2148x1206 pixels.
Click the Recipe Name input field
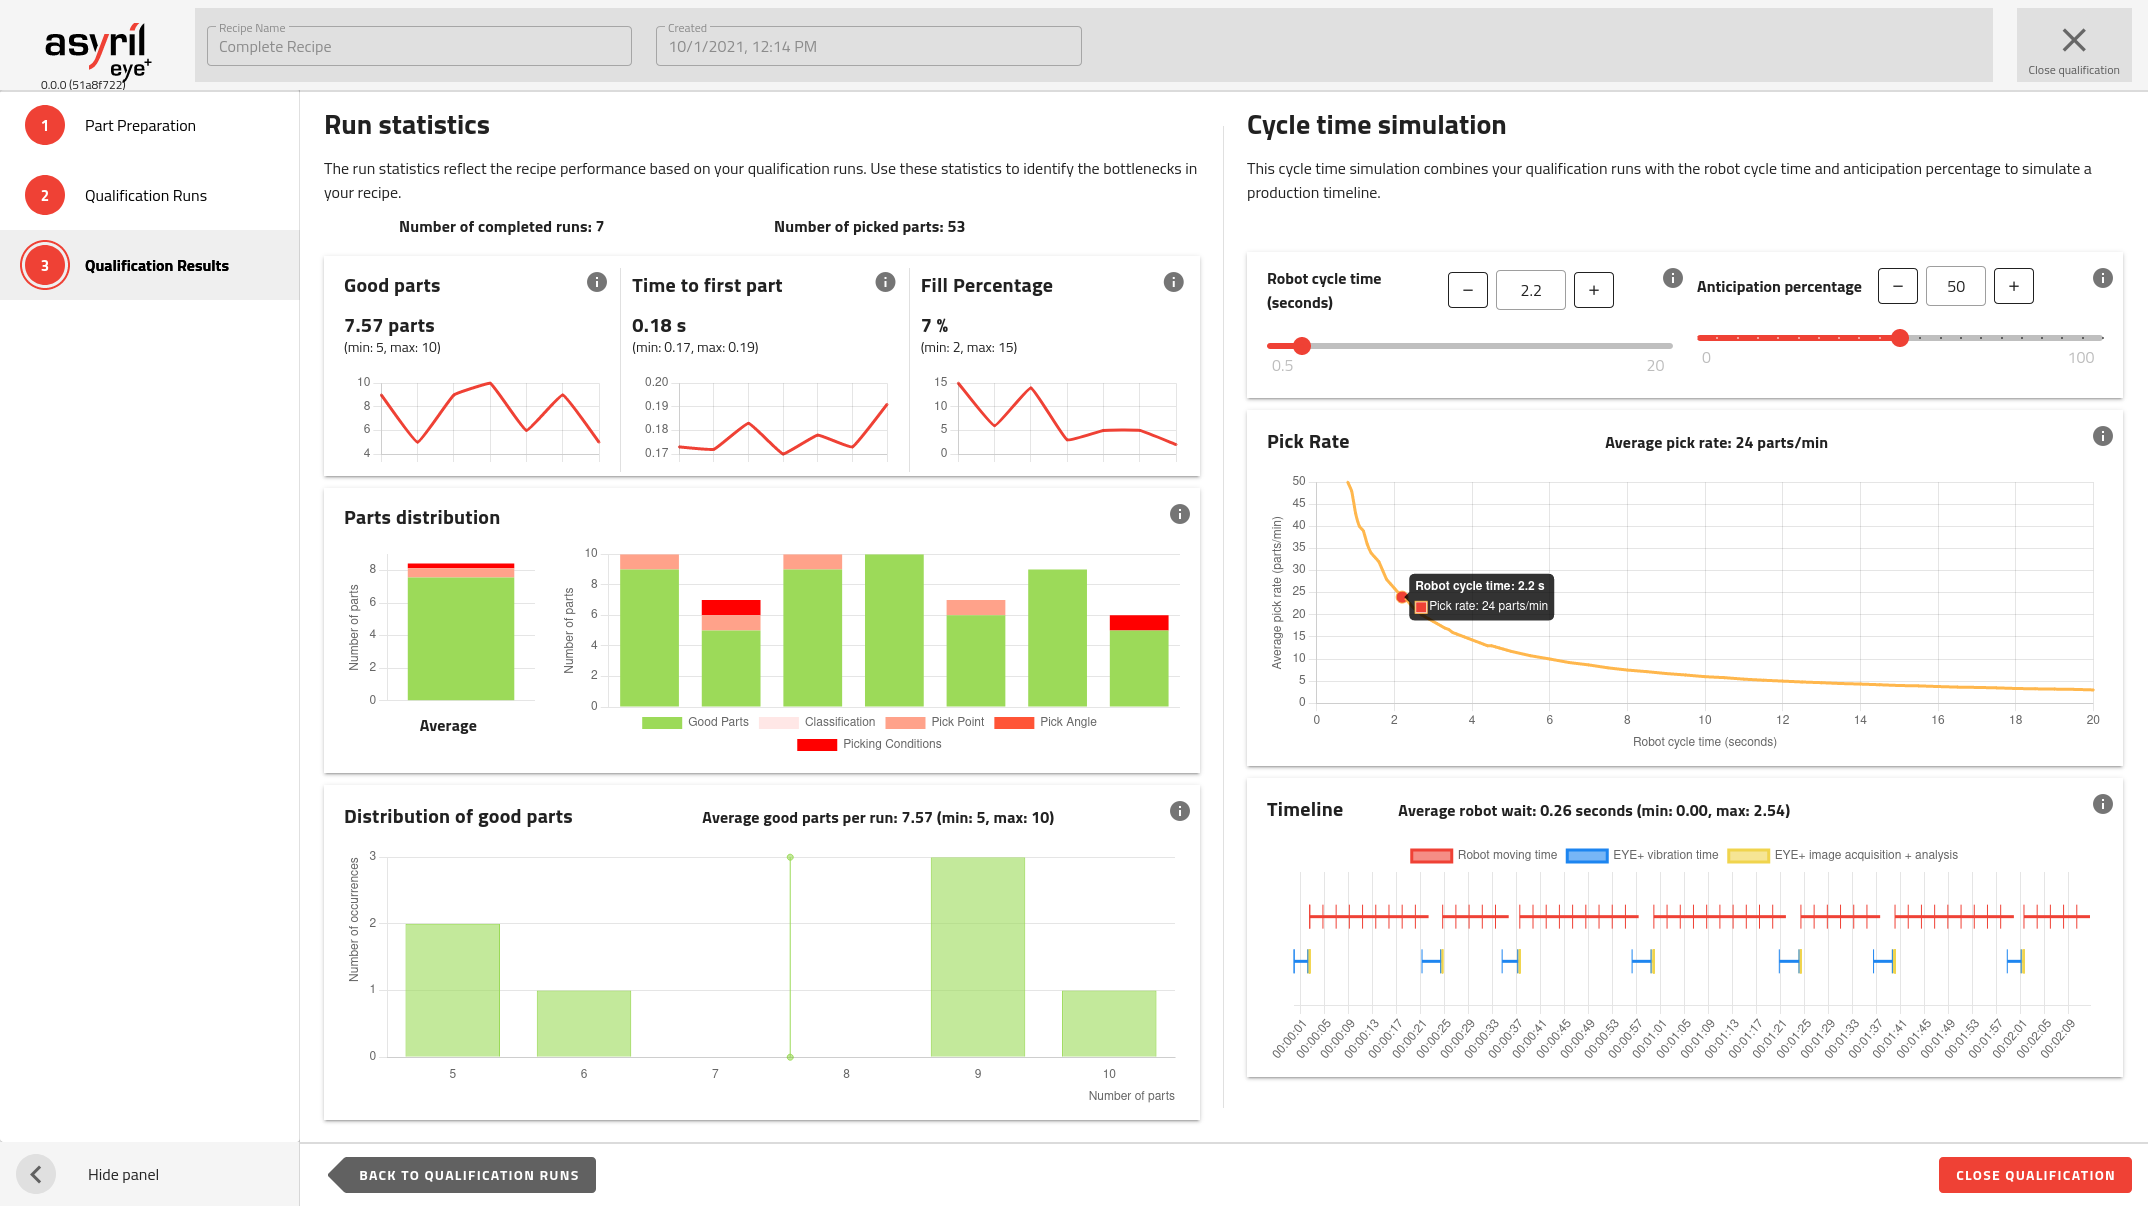tap(420, 44)
